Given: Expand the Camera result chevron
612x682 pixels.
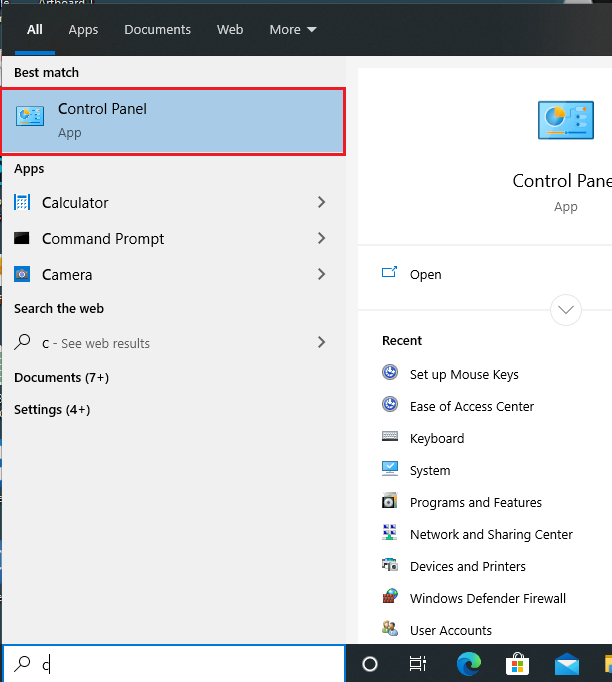Looking at the screenshot, I should (321, 274).
